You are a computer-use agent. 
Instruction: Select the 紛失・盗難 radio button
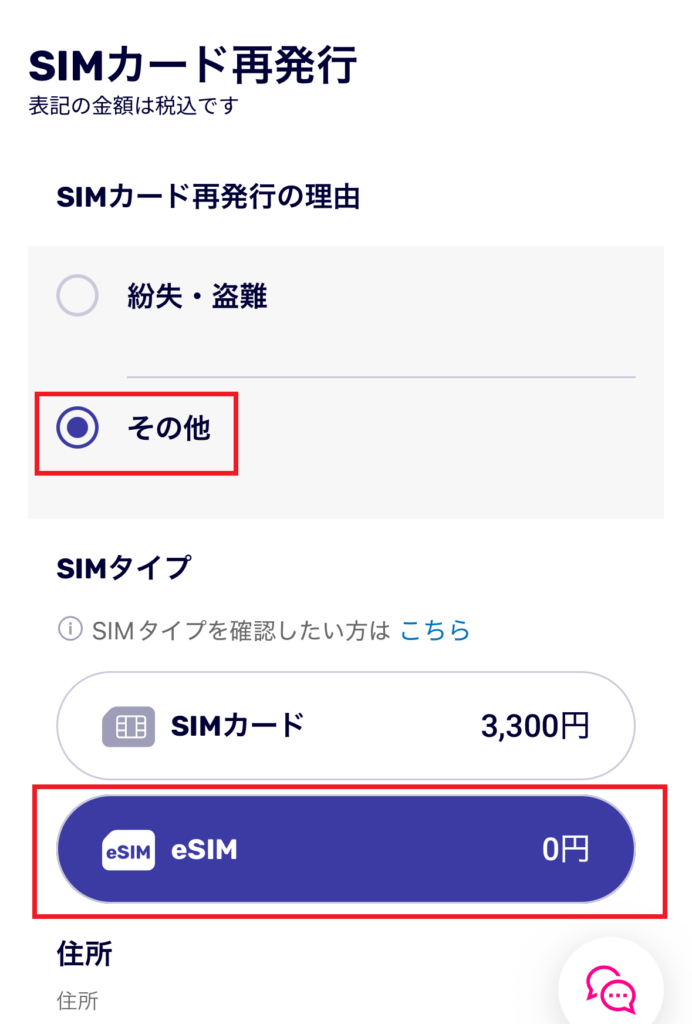[x=78, y=296]
